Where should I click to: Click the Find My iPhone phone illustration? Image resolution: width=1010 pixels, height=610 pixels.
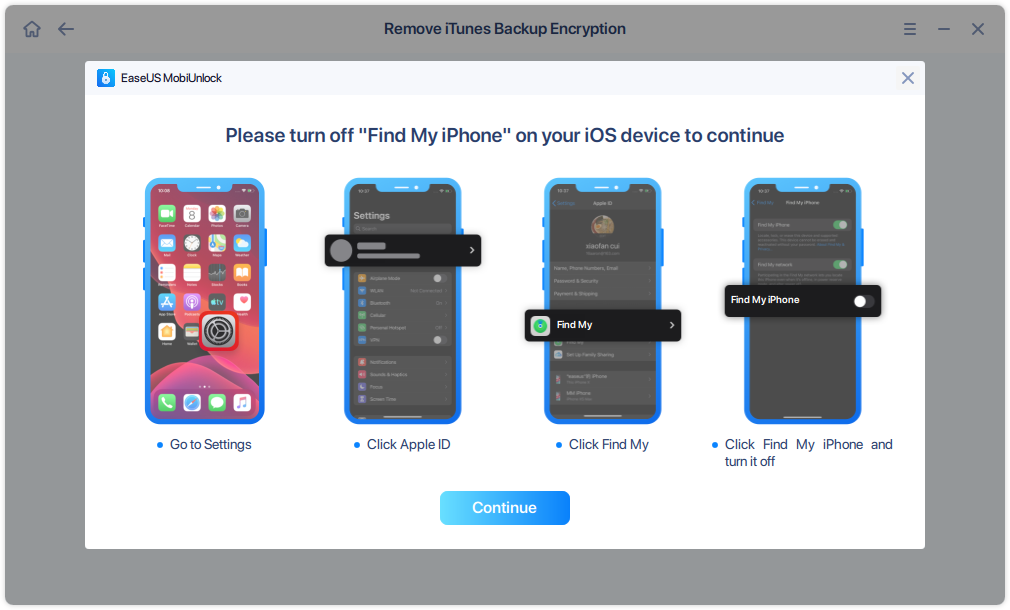803,301
